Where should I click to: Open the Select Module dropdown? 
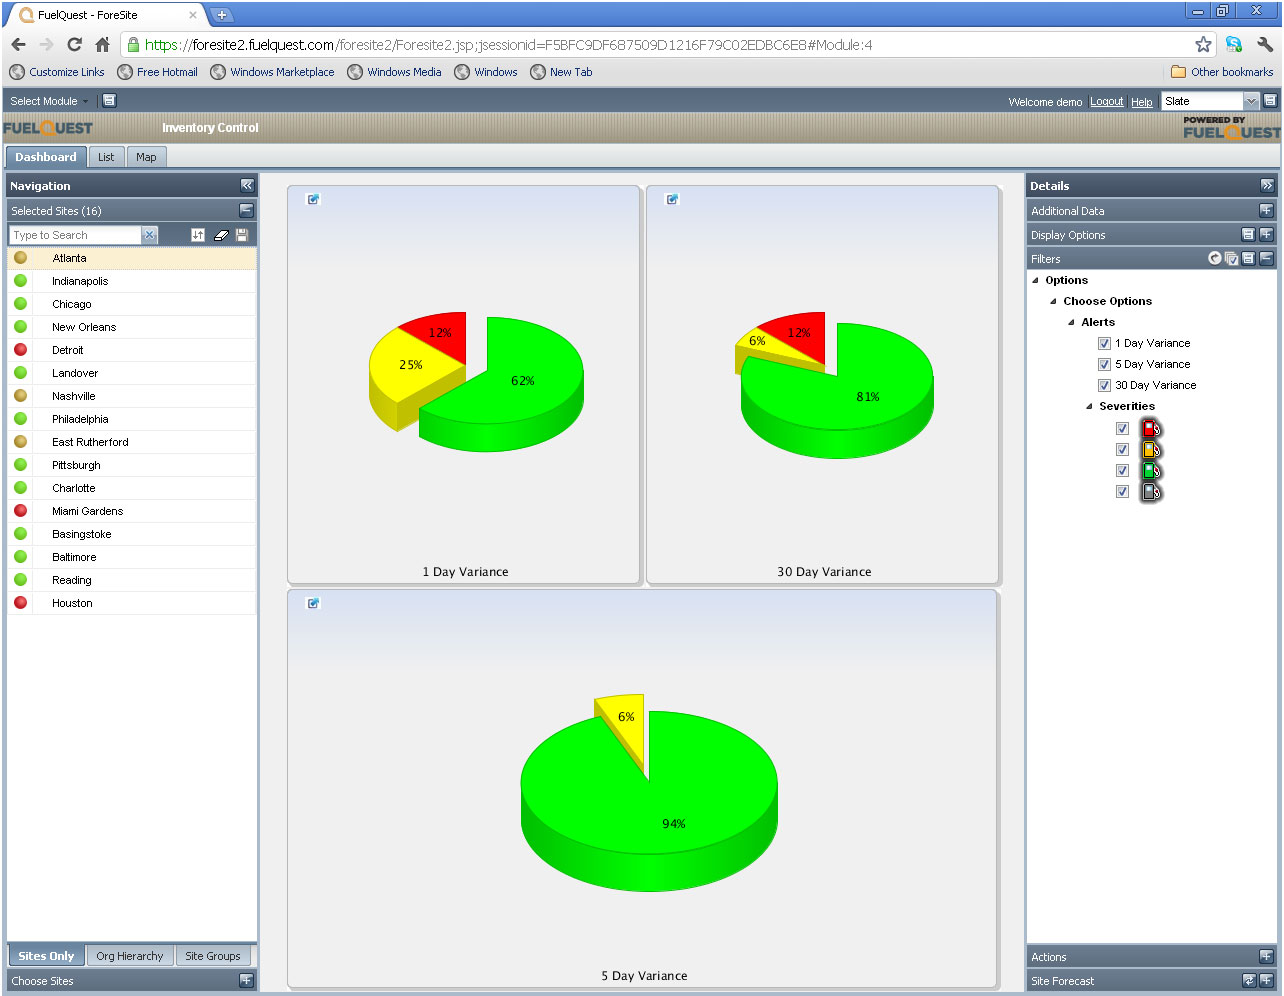point(49,101)
